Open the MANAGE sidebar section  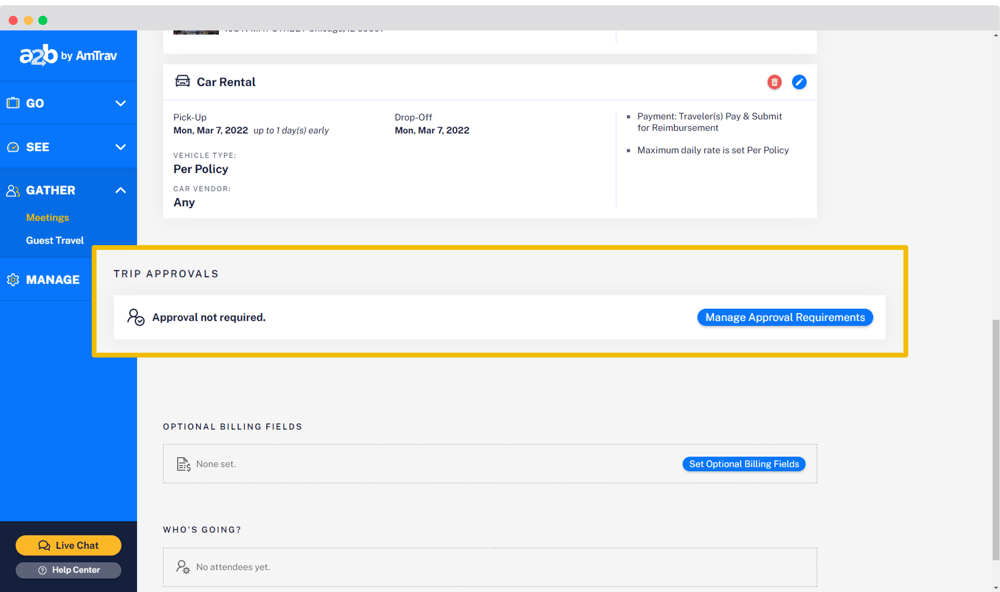click(x=53, y=280)
